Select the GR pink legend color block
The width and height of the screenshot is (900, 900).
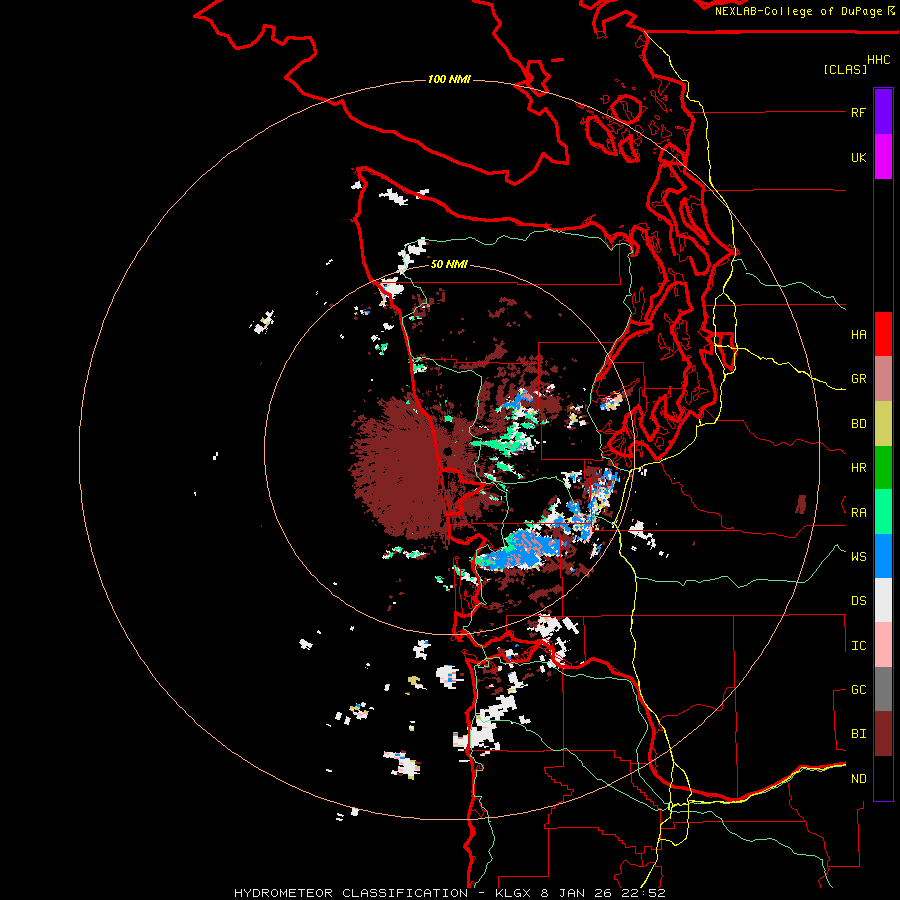[x=883, y=379]
